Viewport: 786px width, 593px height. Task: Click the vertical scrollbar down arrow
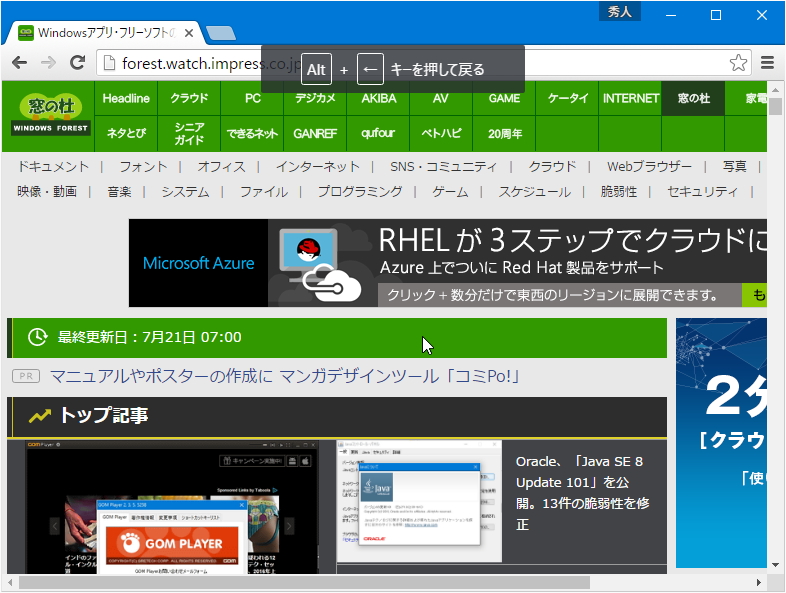pos(775,564)
